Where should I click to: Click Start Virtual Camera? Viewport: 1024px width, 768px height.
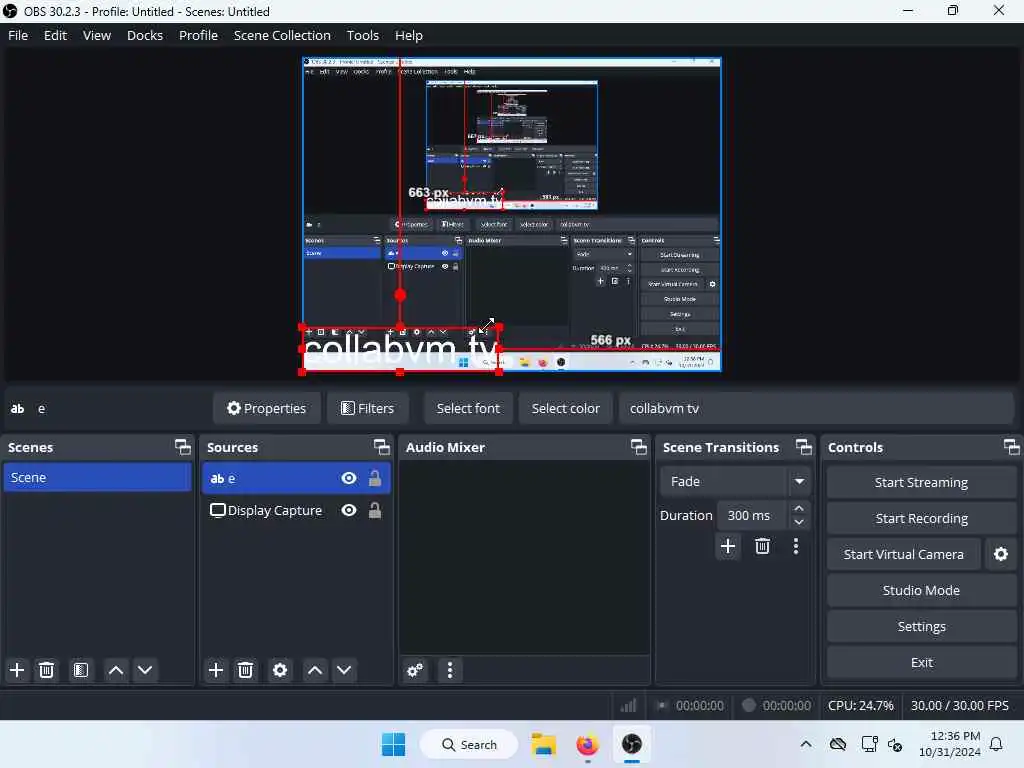point(904,554)
